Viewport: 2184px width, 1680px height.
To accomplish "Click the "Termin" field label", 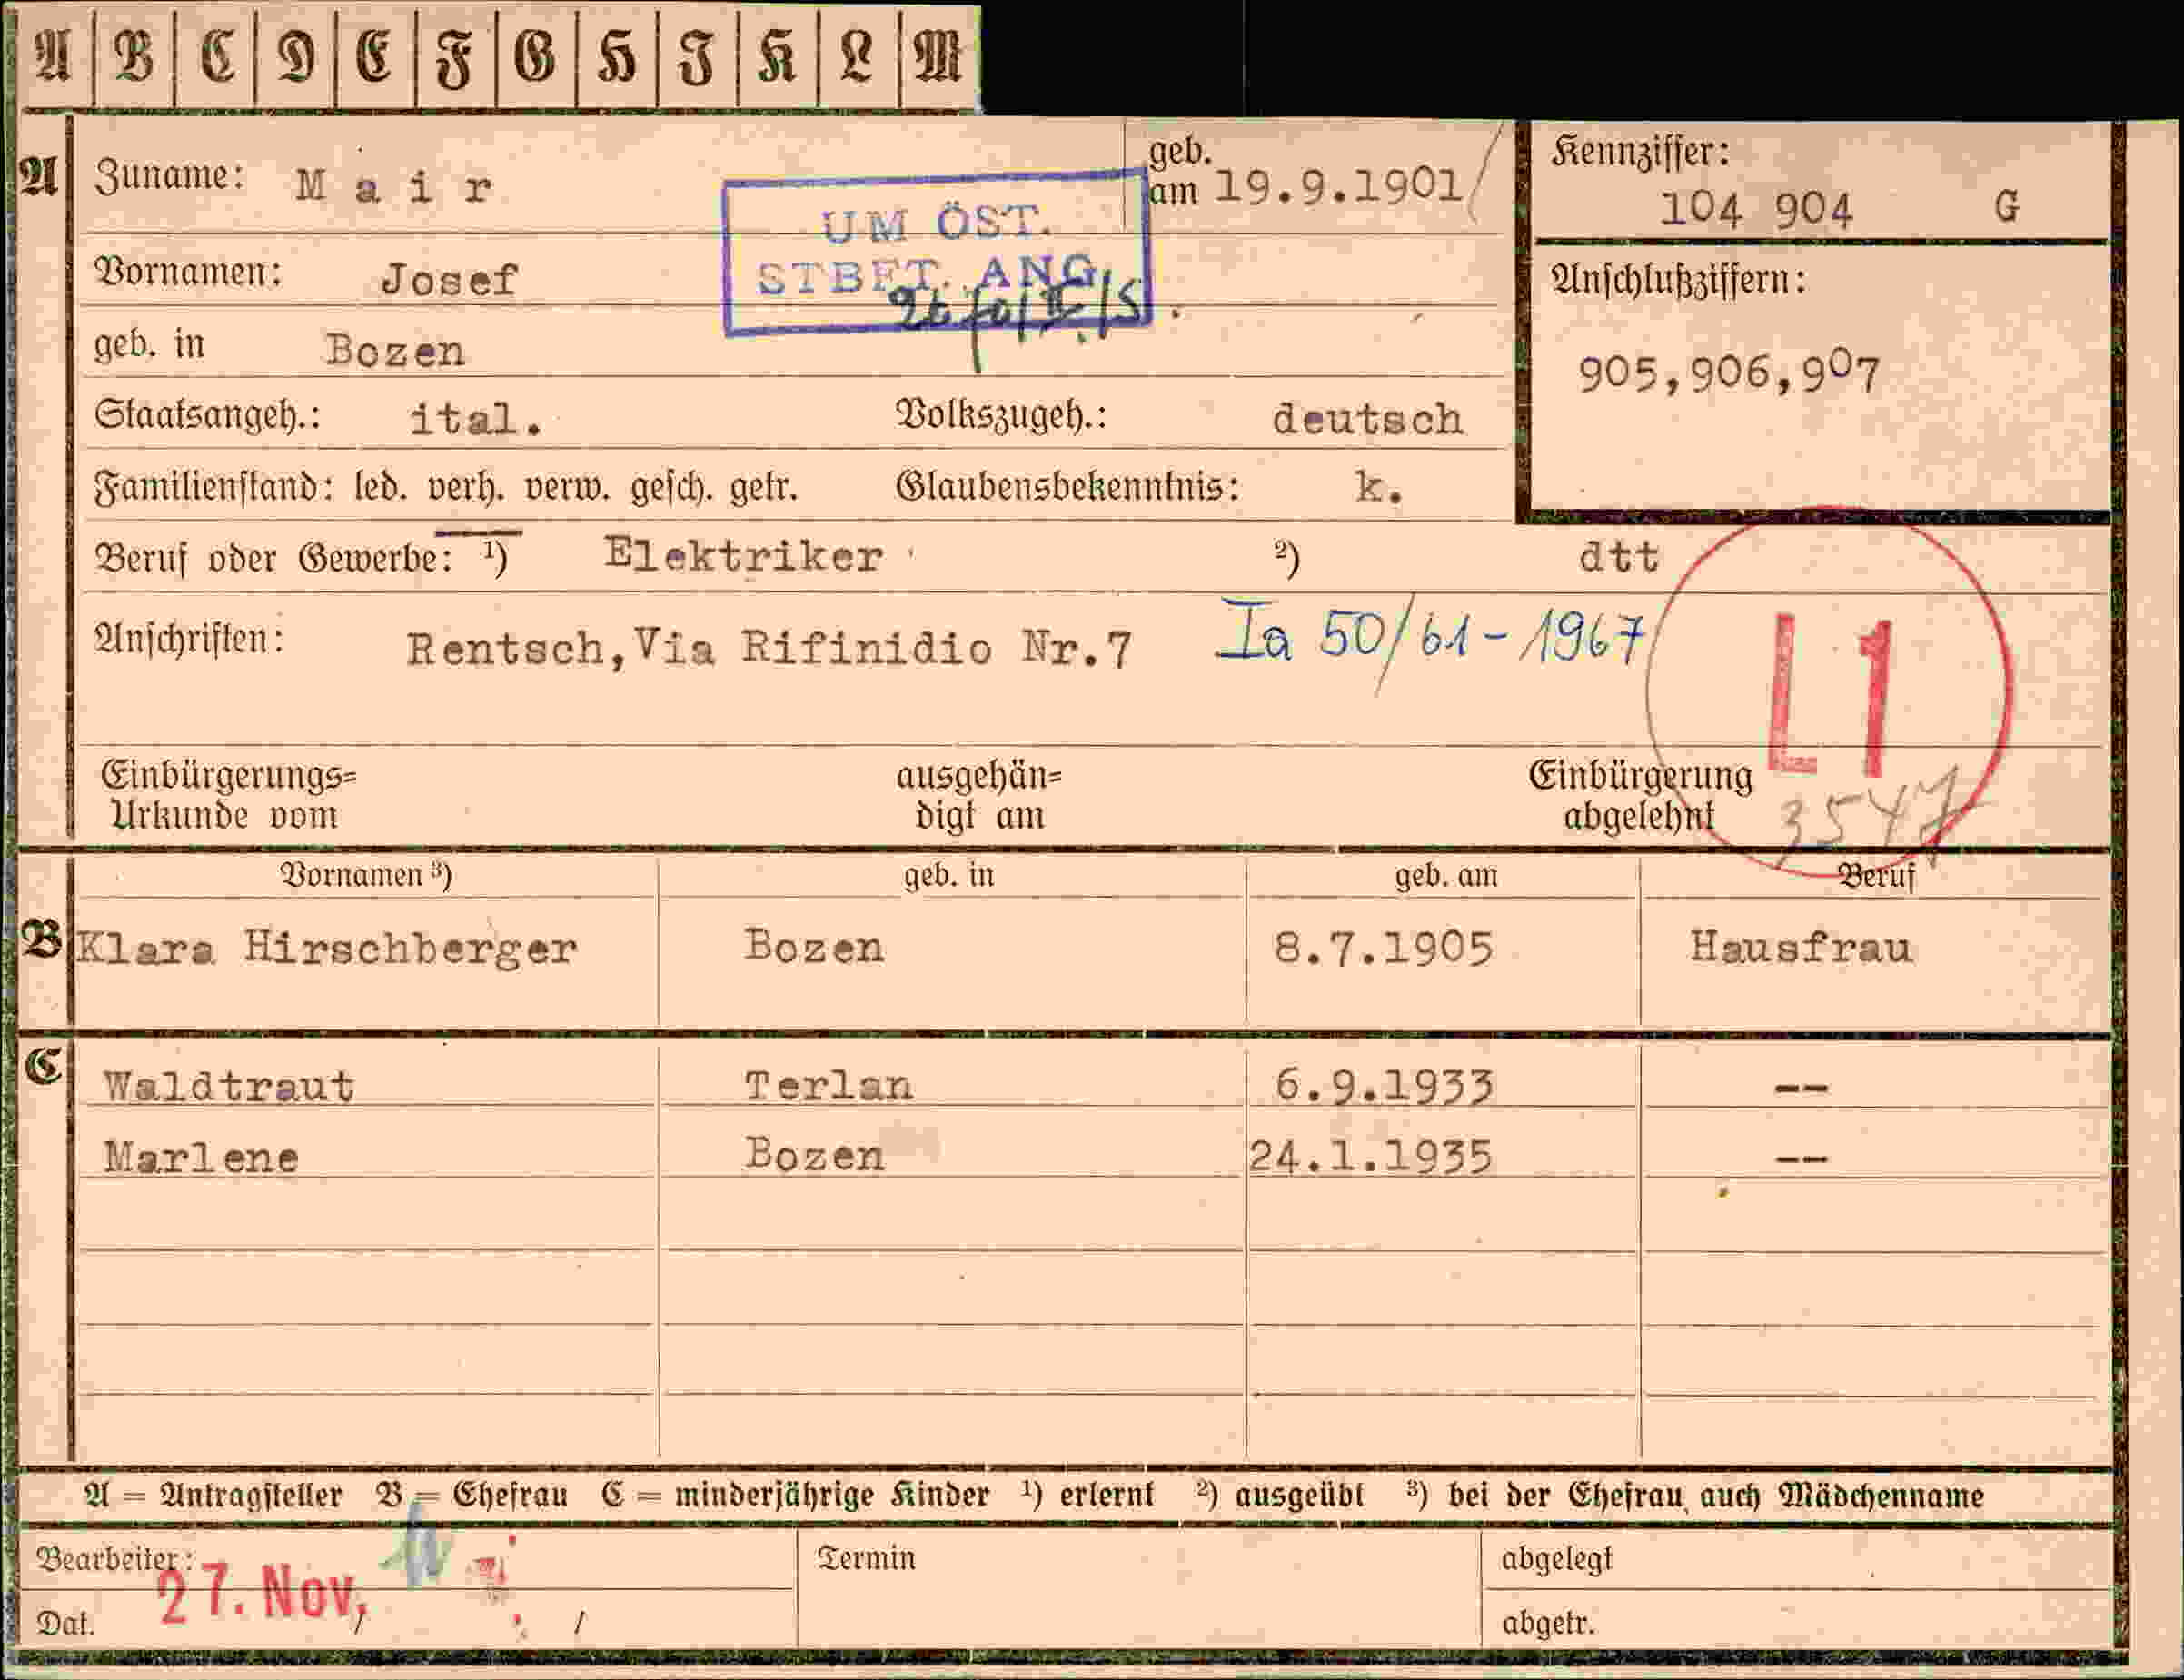I will (866, 1558).
